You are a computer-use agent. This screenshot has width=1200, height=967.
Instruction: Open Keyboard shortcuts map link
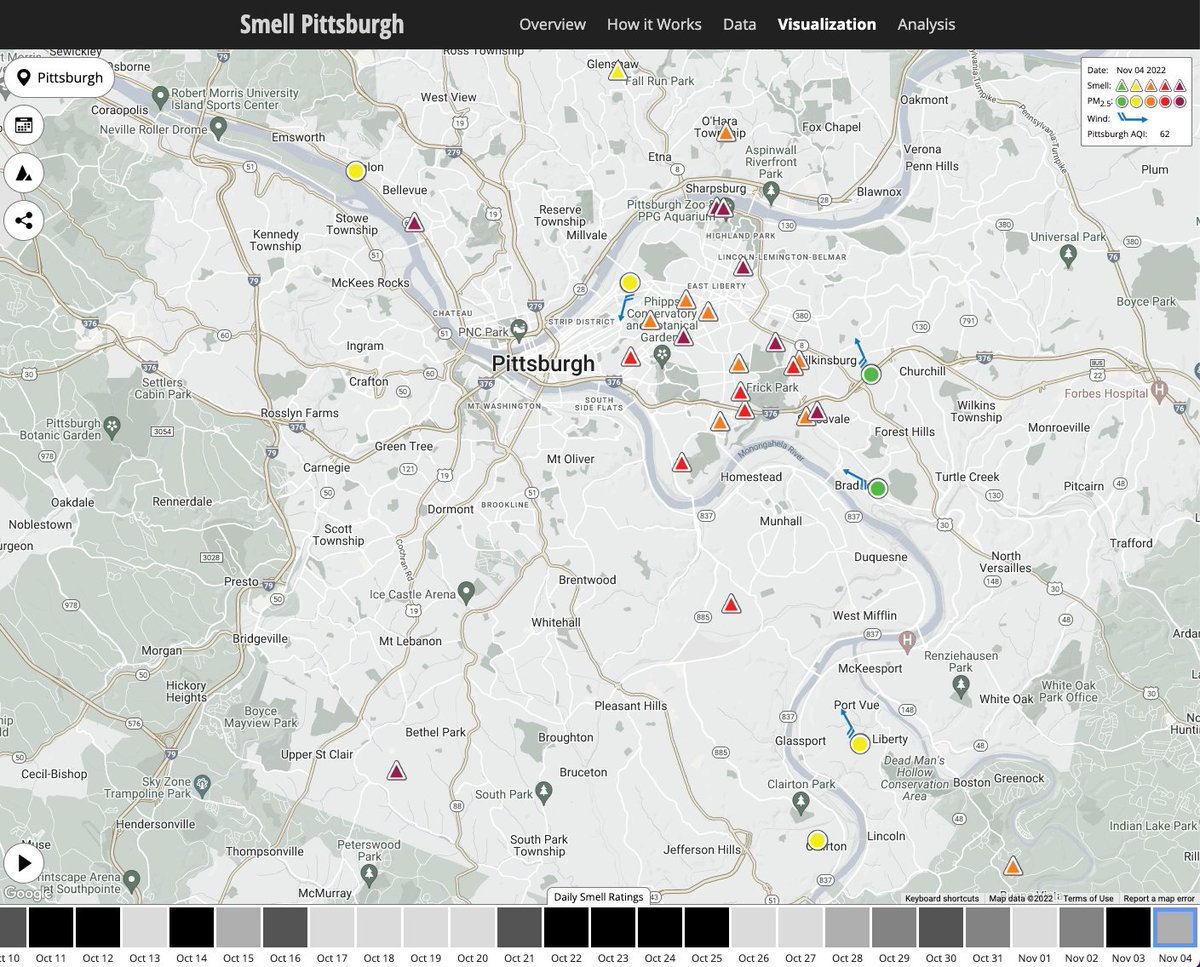tap(942, 898)
